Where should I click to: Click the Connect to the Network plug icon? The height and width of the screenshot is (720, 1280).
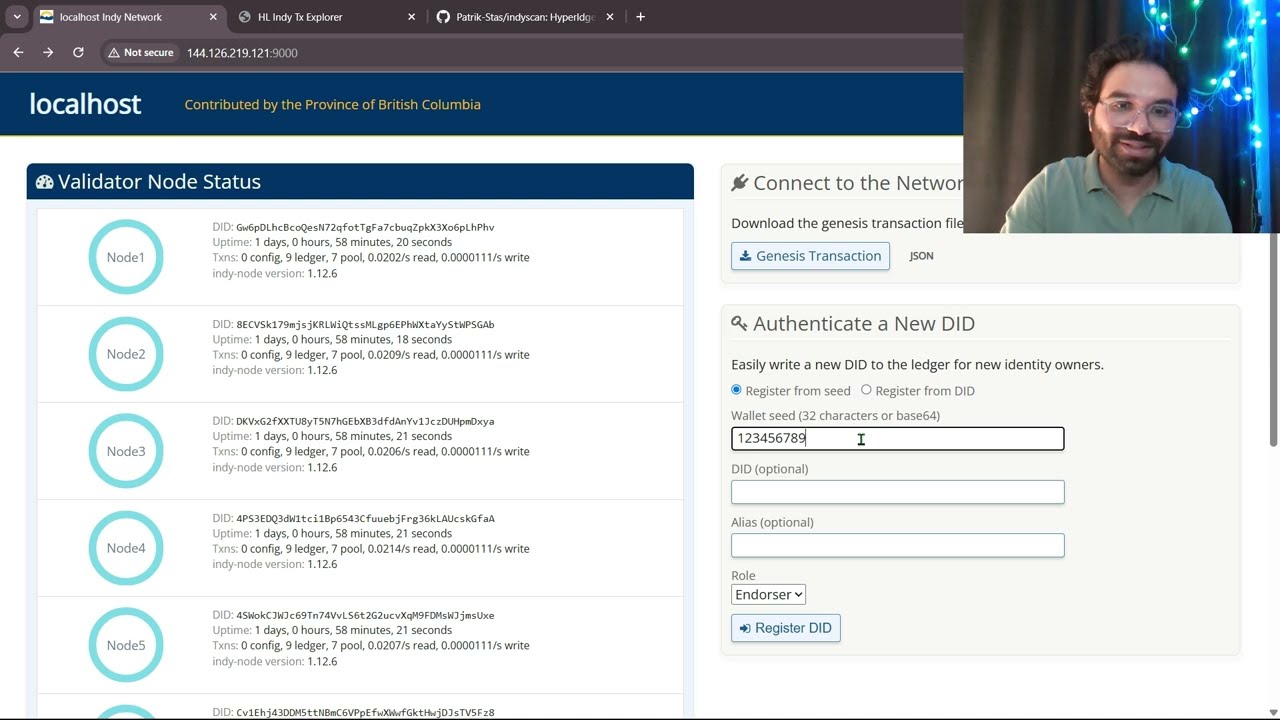tap(740, 183)
